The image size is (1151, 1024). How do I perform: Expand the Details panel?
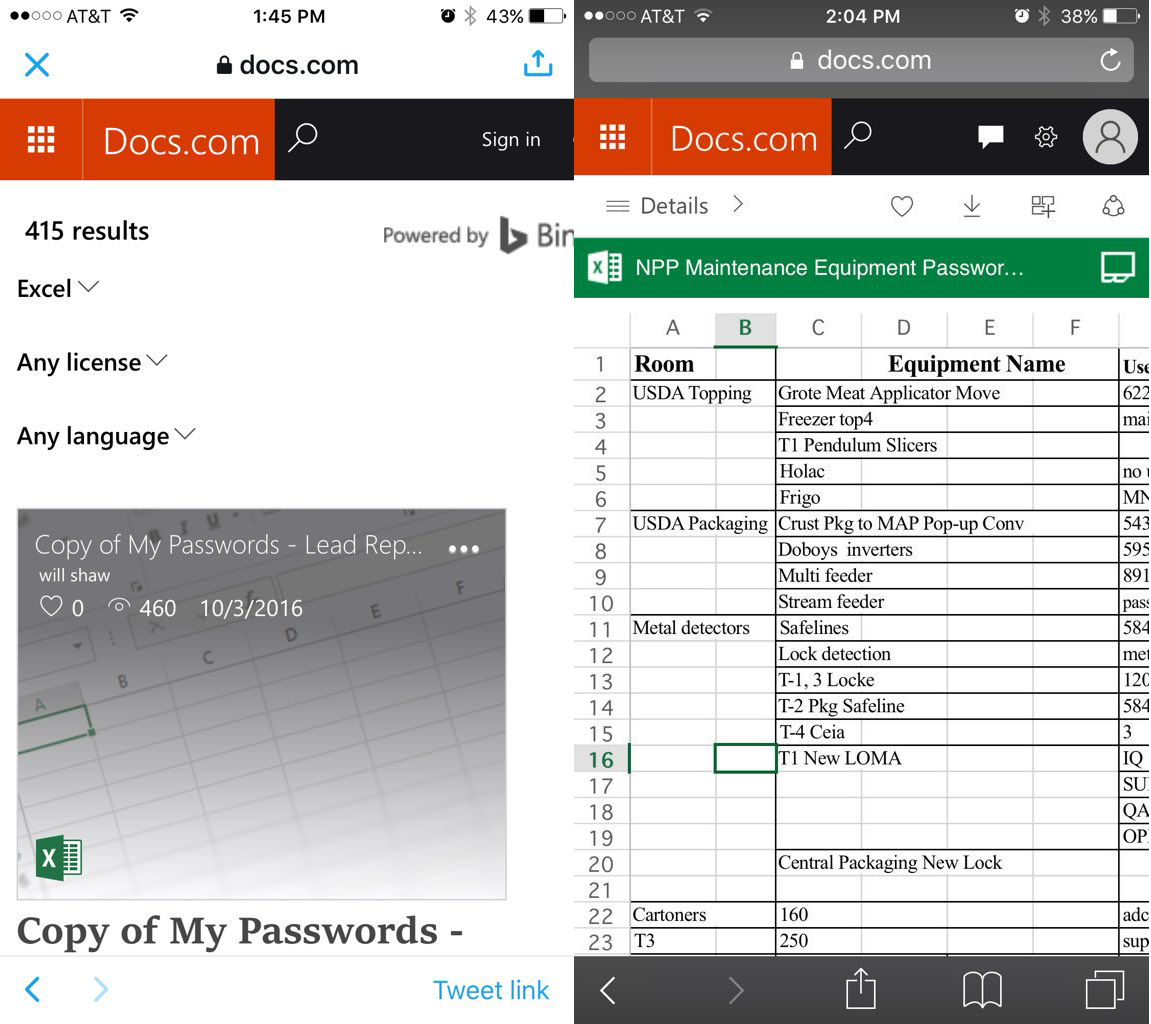[657, 206]
